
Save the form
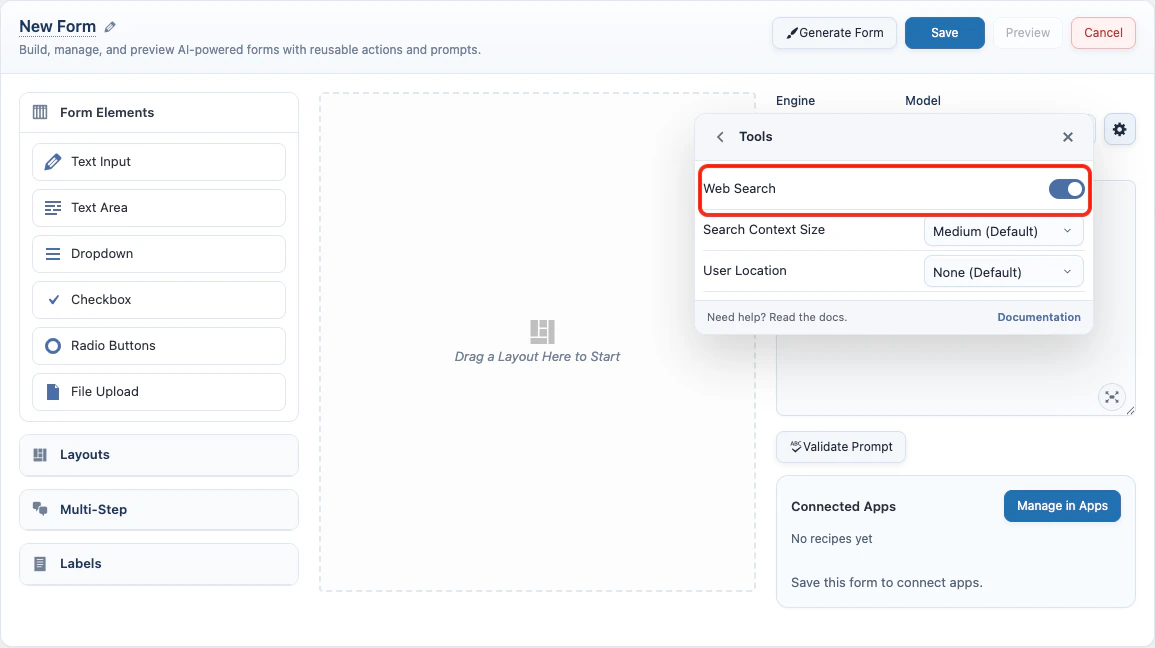(944, 32)
